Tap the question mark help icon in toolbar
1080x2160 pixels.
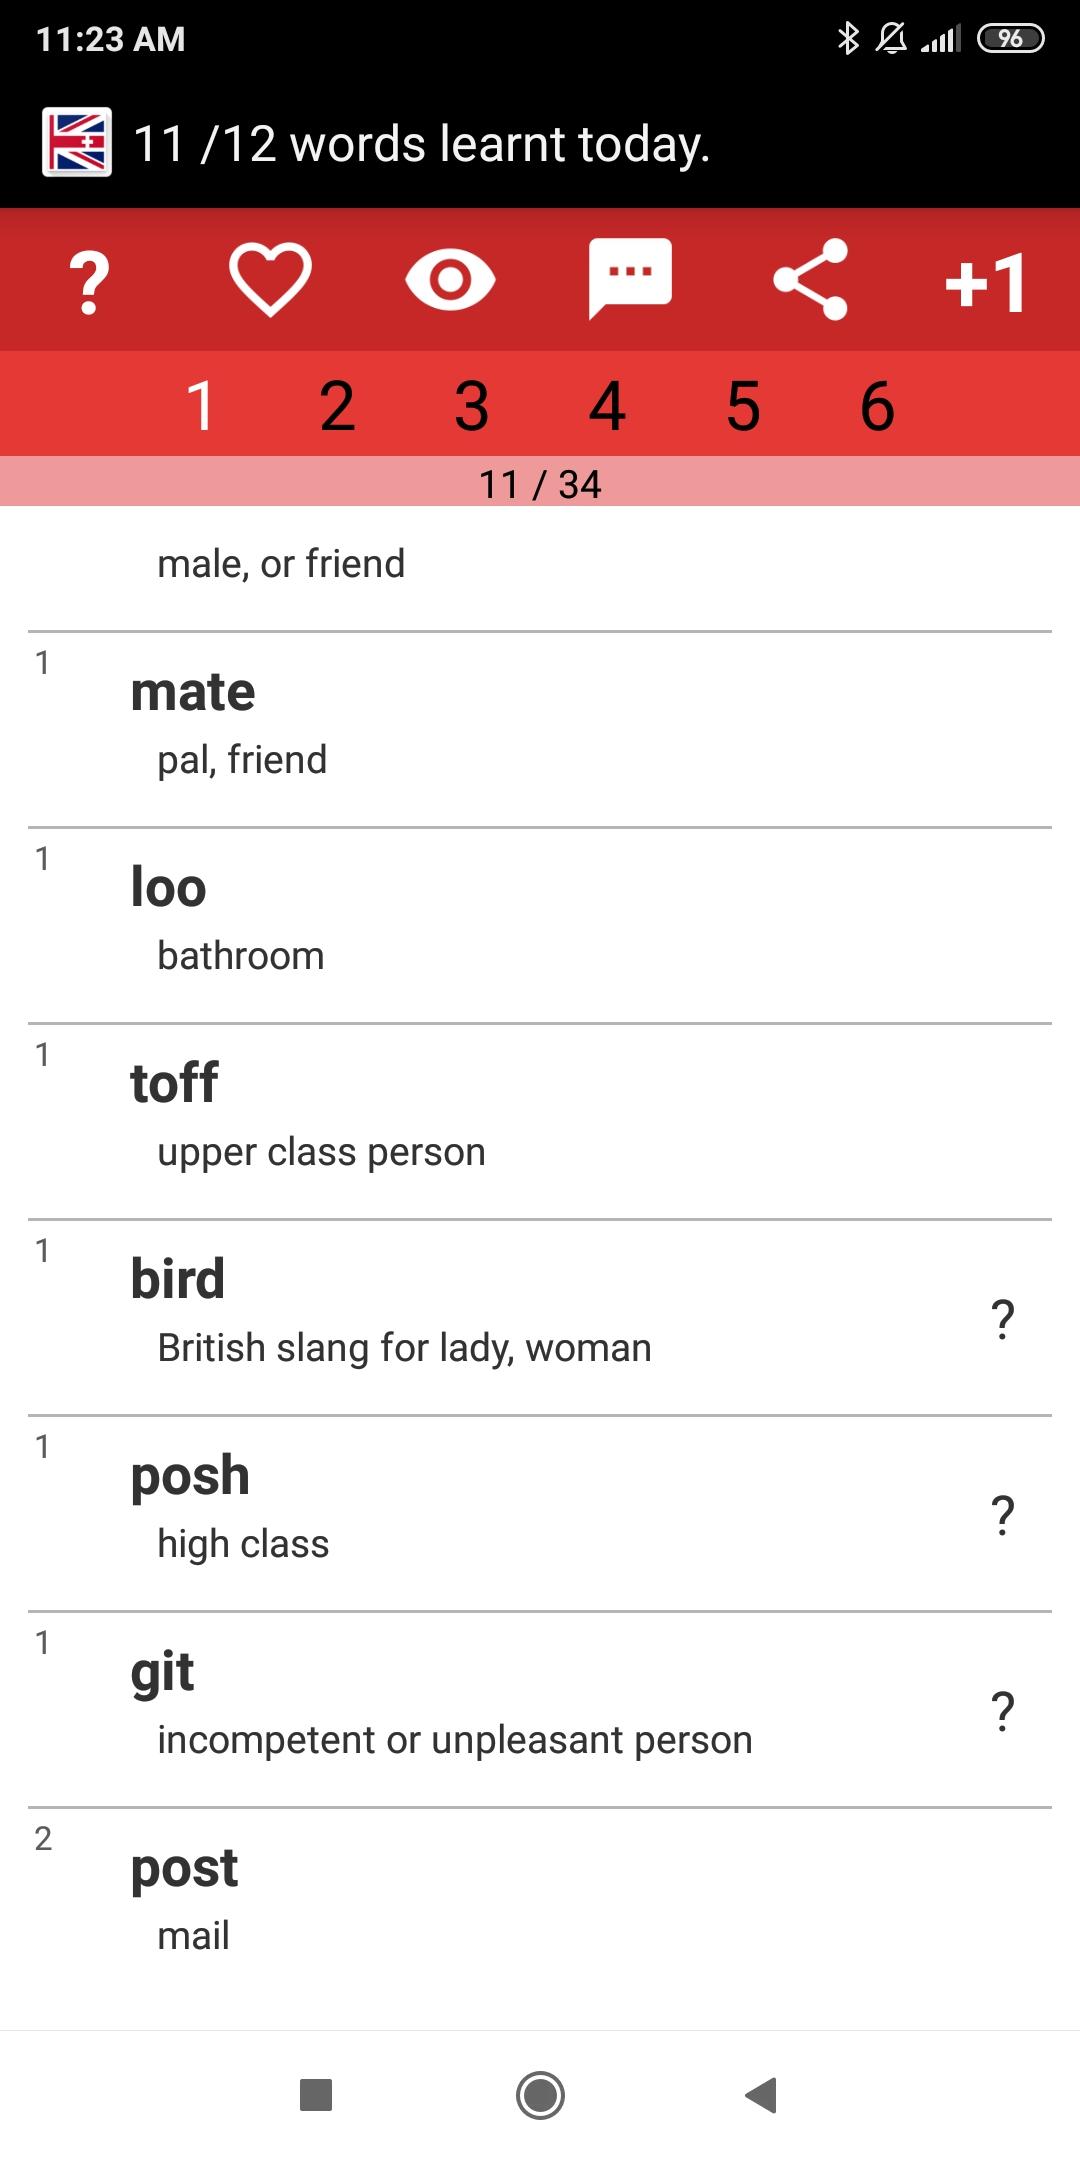(90, 282)
